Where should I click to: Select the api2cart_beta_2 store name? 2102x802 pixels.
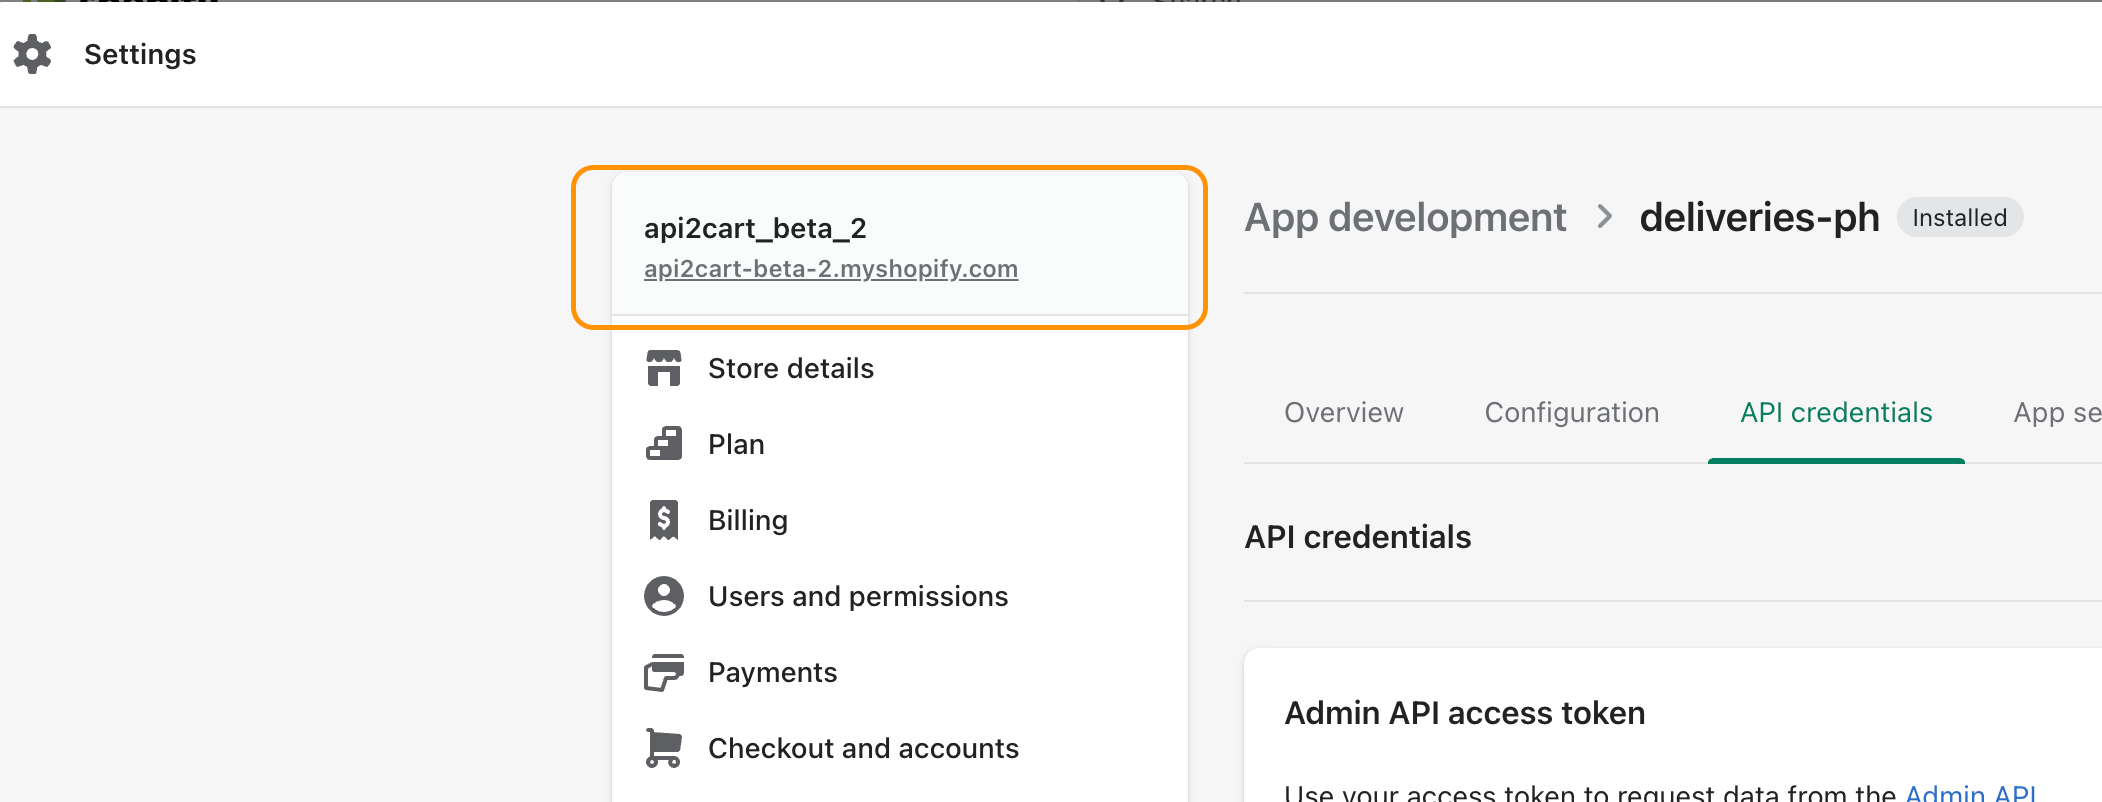click(x=755, y=229)
